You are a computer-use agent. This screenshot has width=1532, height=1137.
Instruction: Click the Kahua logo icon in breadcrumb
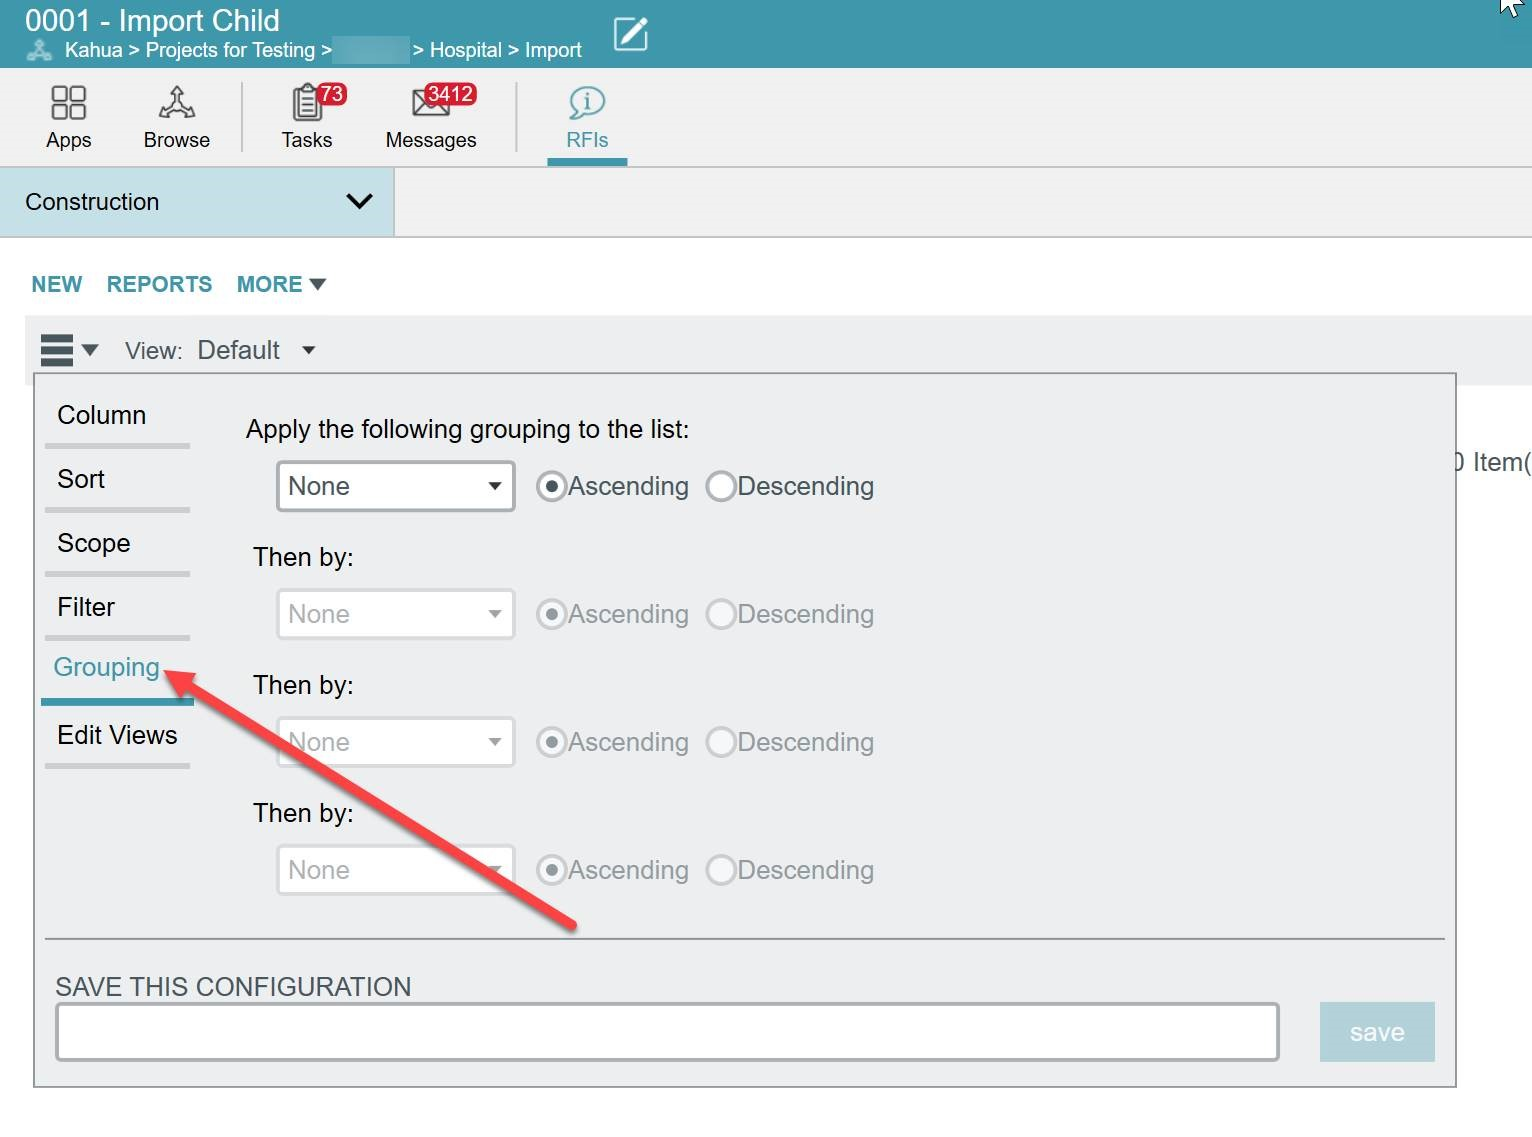click(39, 50)
